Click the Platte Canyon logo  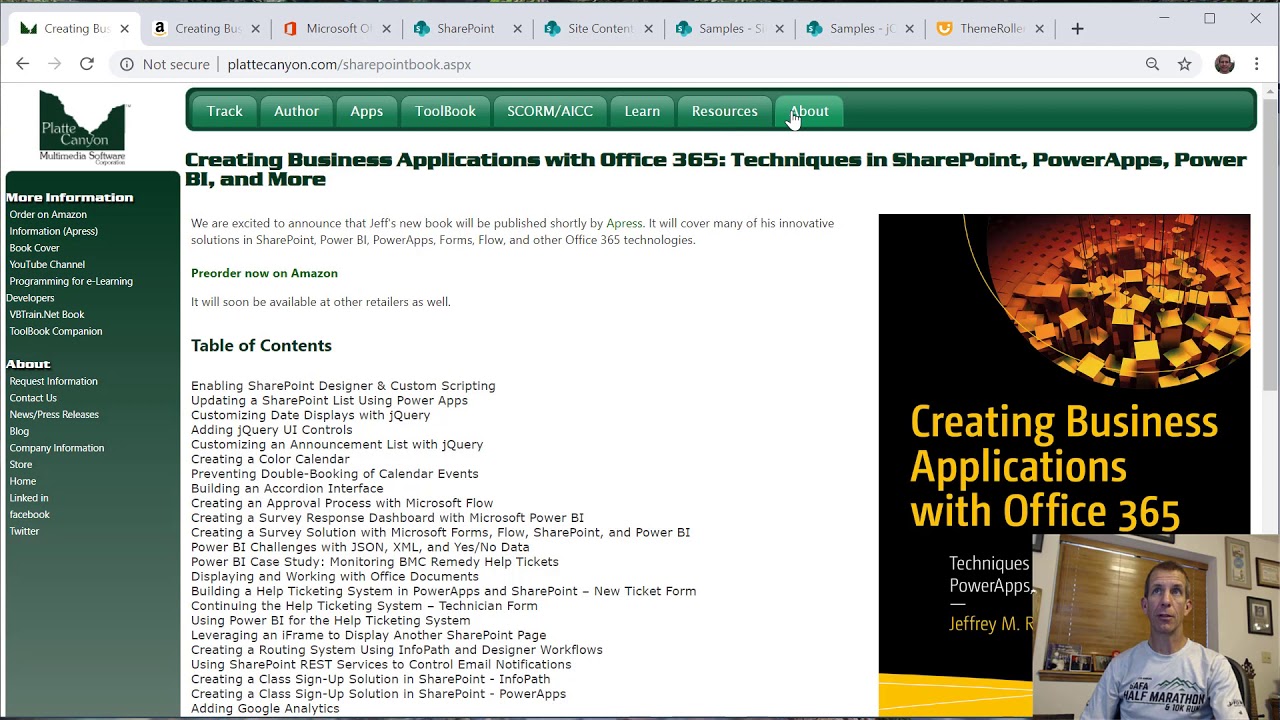click(83, 126)
